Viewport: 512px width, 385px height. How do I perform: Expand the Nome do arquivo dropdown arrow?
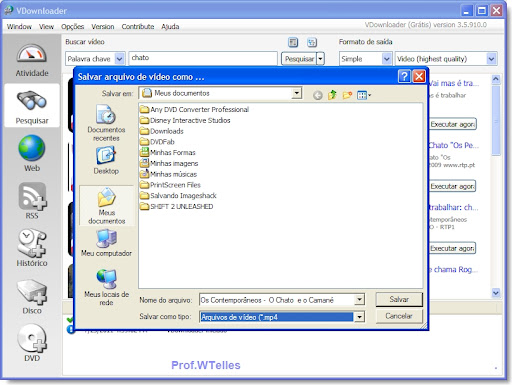tap(359, 300)
